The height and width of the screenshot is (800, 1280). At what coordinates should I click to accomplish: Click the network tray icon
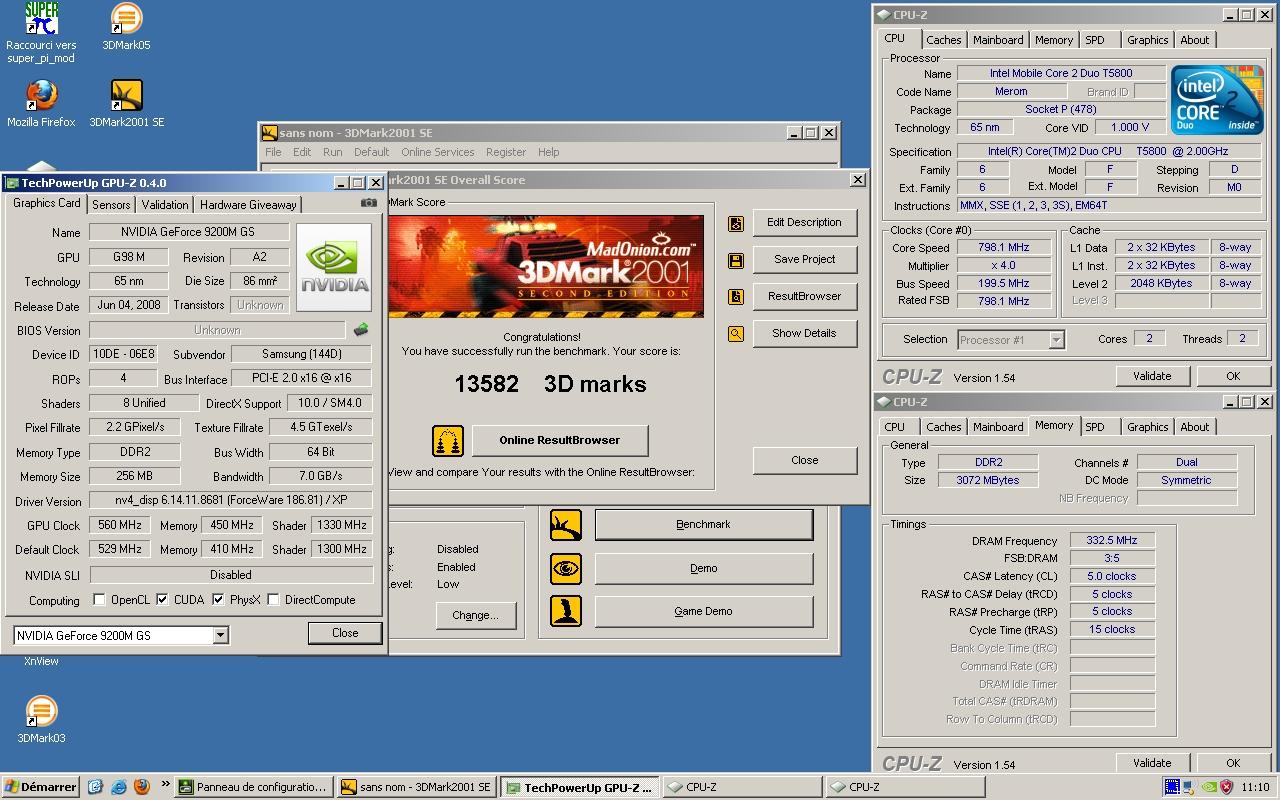click(x=1190, y=787)
